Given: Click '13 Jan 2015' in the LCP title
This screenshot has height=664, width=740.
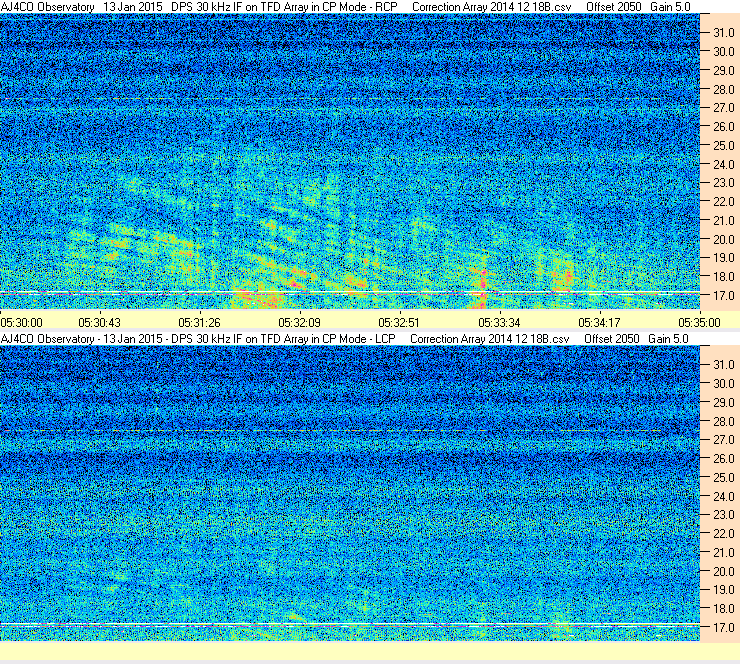Looking at the screenshot, I should (x=133, y=339).
